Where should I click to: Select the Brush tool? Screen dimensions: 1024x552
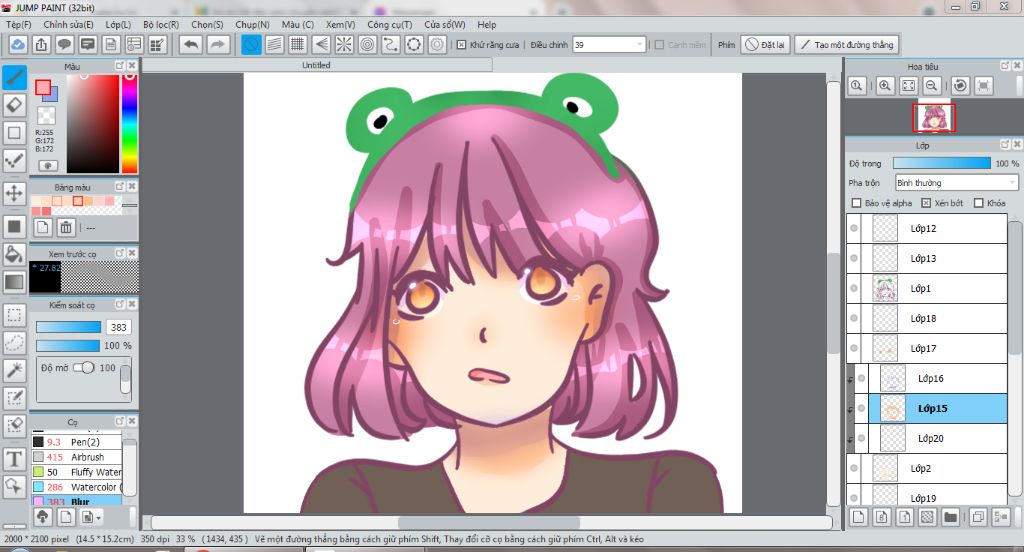click(14, 77)
